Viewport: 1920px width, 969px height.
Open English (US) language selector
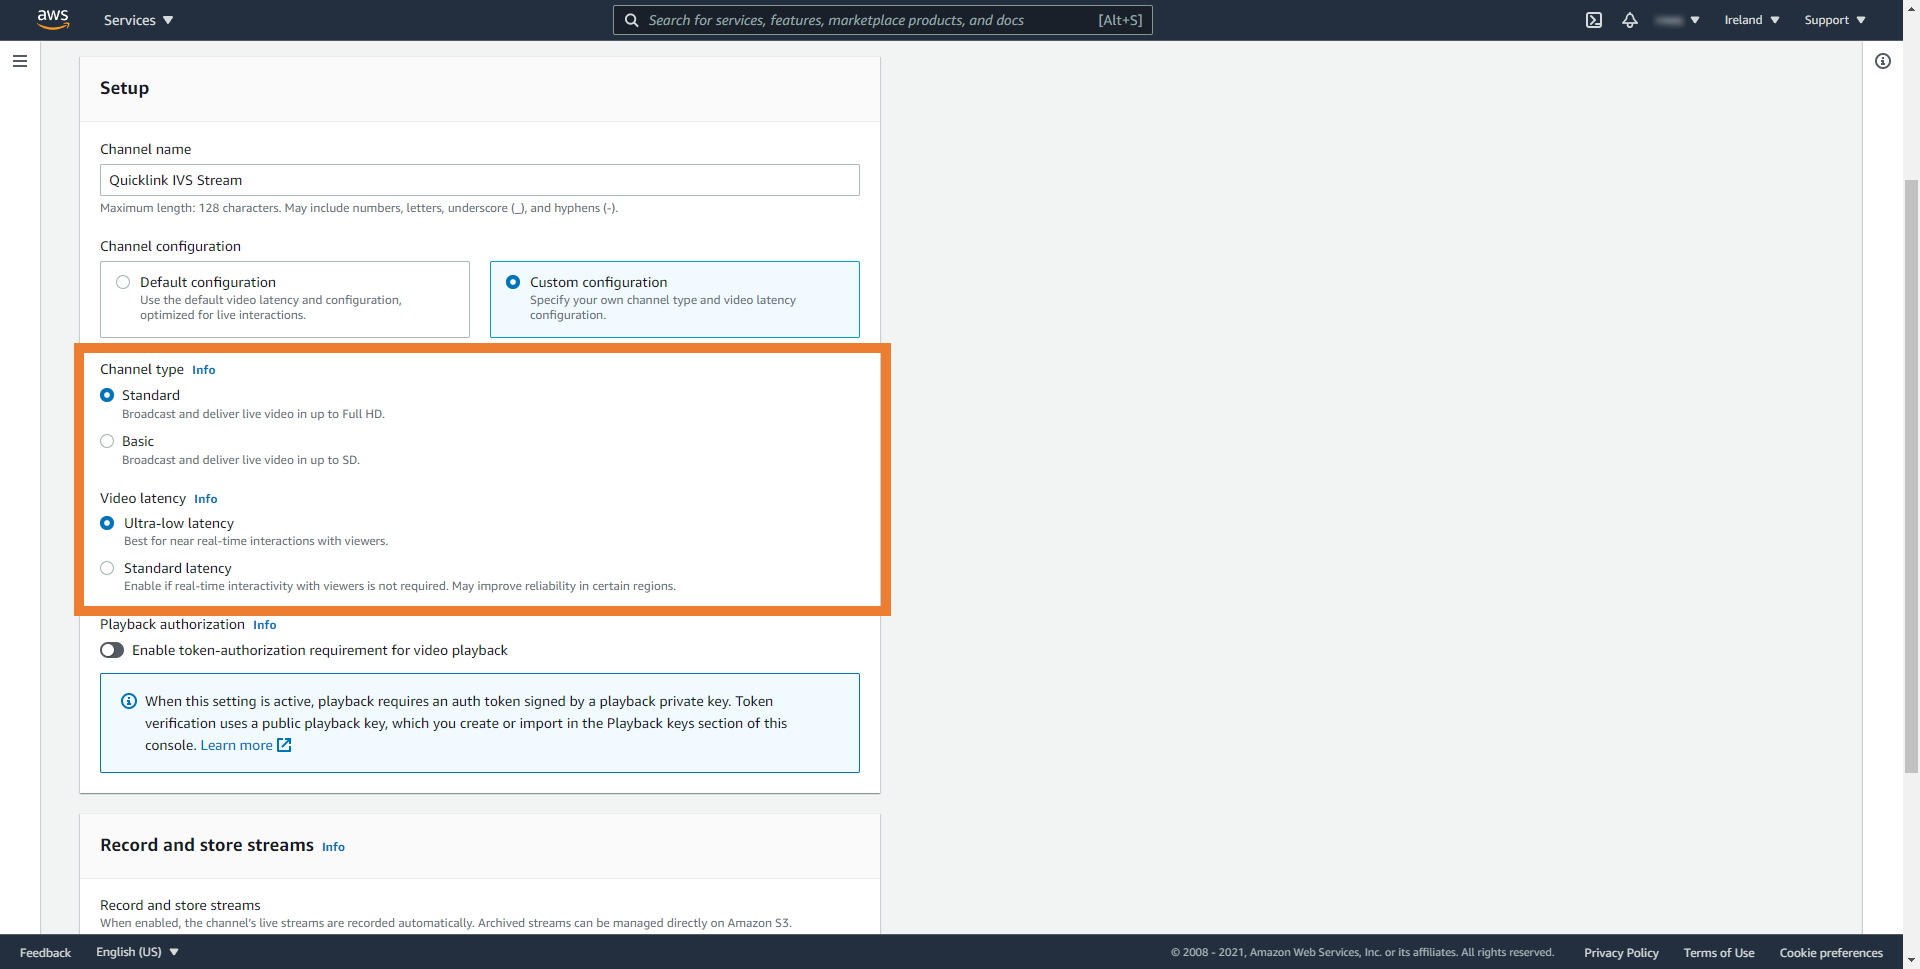pyautogui.click(x=137, y=952)
